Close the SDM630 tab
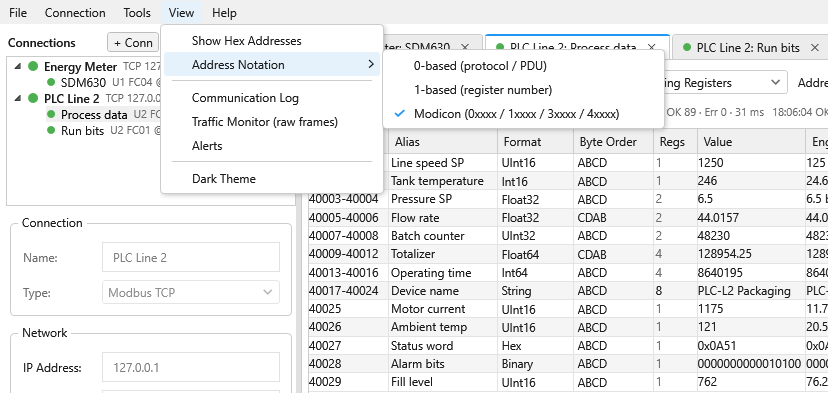The height and width of the screenshot is (393, 828). click(x=465, y=48)
